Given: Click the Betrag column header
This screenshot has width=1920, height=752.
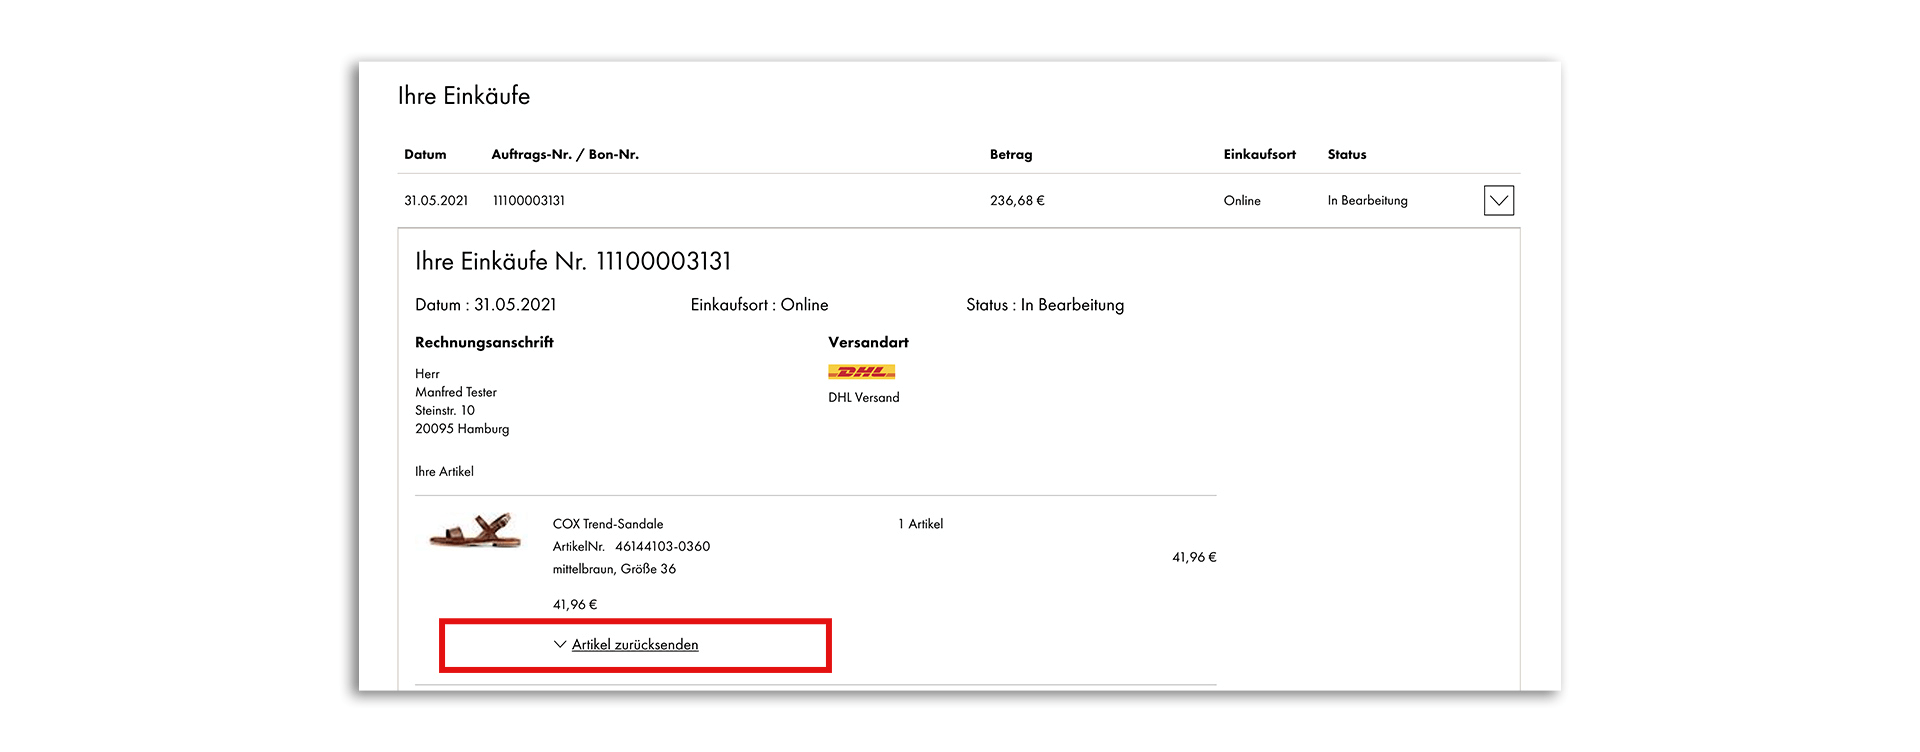Looking at the screenshot, I should click(x=1011, y=154).
